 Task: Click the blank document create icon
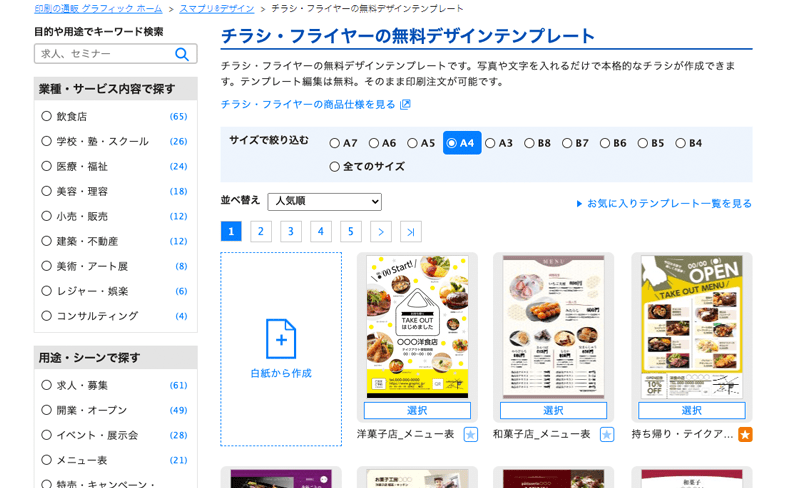(x=281, y=339)
